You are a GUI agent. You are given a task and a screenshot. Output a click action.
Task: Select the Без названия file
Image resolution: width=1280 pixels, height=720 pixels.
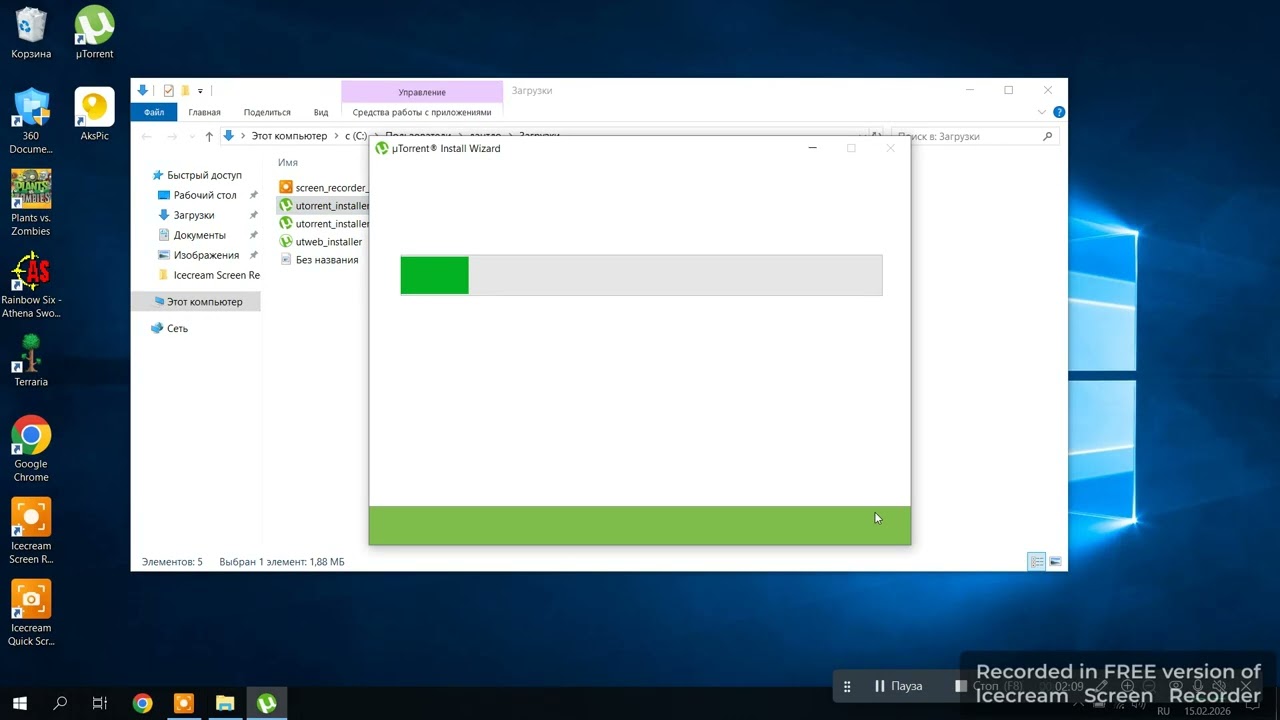coord(319,259)
